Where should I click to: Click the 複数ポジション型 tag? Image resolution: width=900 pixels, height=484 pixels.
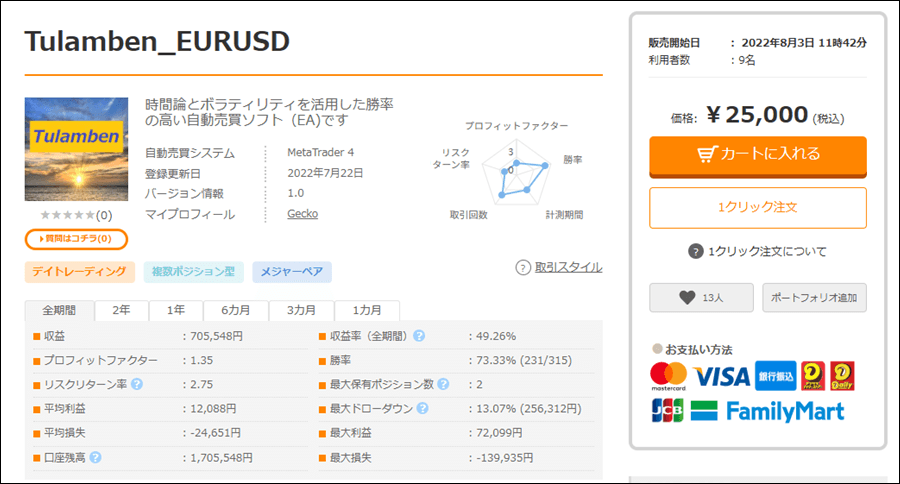(193, 272)
